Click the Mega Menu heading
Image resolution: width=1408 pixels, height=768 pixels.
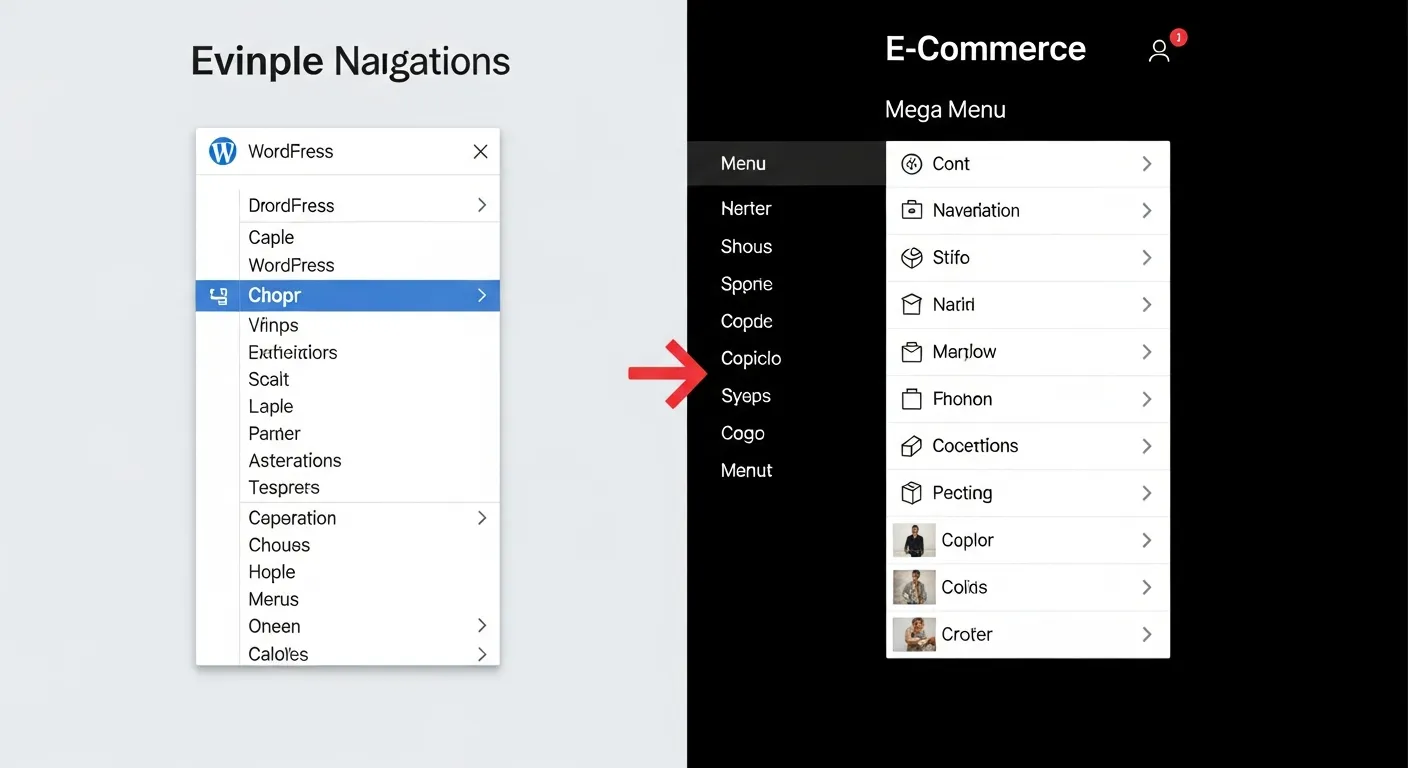coord(945,110)
